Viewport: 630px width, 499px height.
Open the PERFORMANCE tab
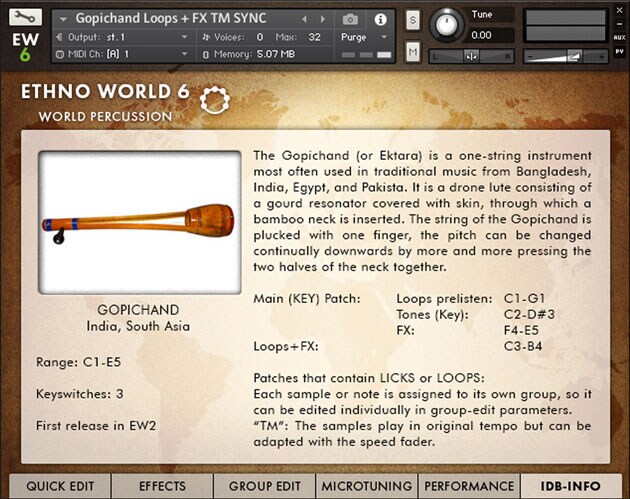469,486
